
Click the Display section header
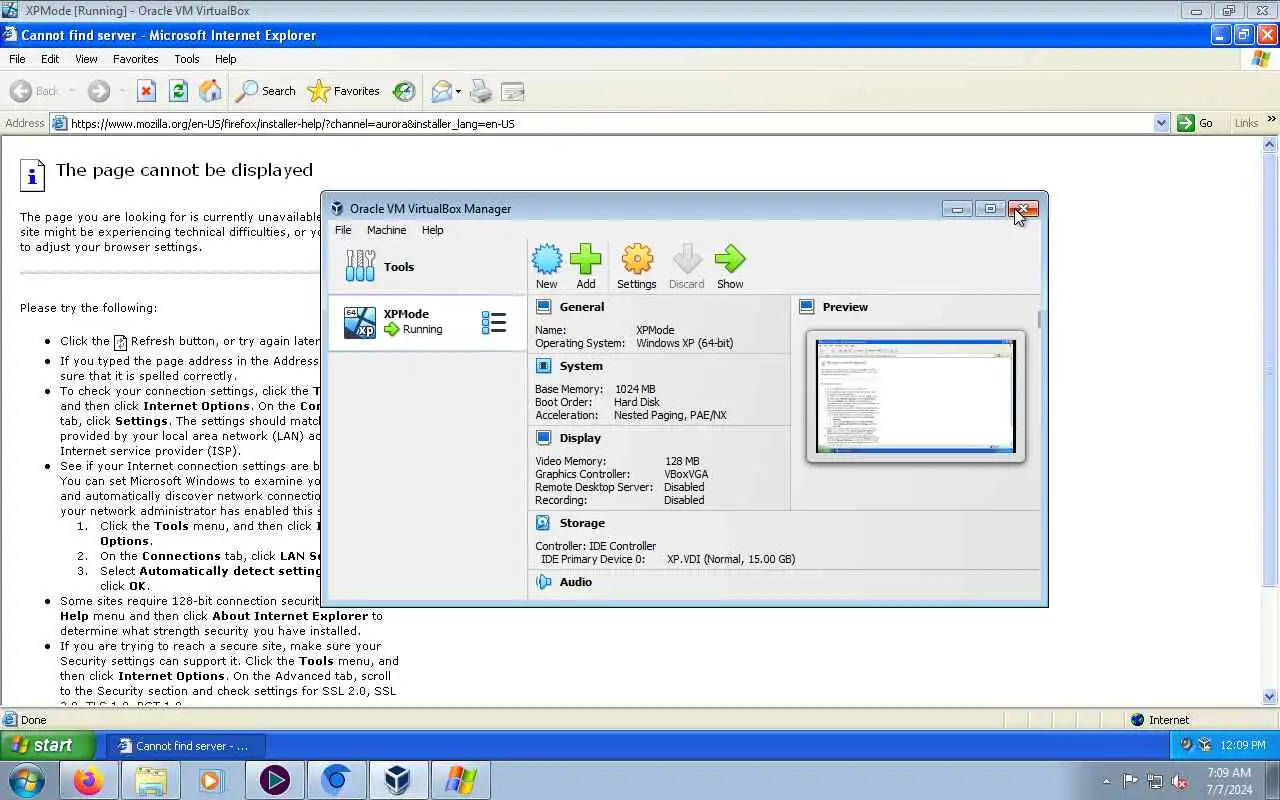coord(580,438)
